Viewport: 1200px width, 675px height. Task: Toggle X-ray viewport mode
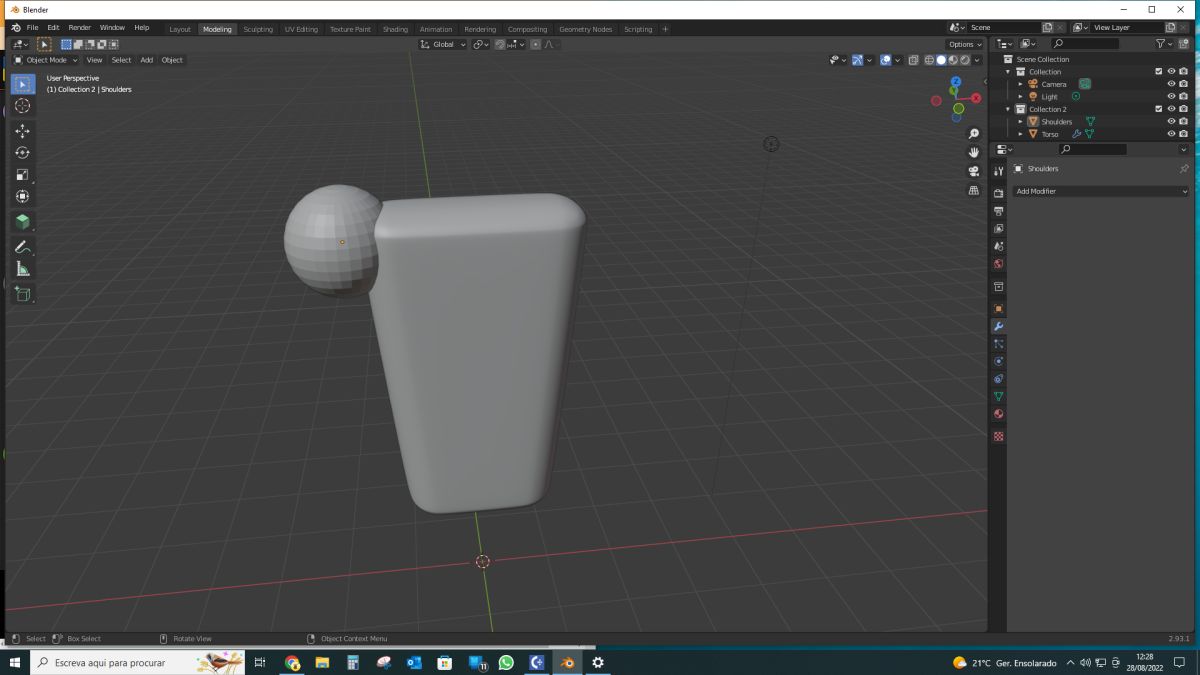pos(913,60)
